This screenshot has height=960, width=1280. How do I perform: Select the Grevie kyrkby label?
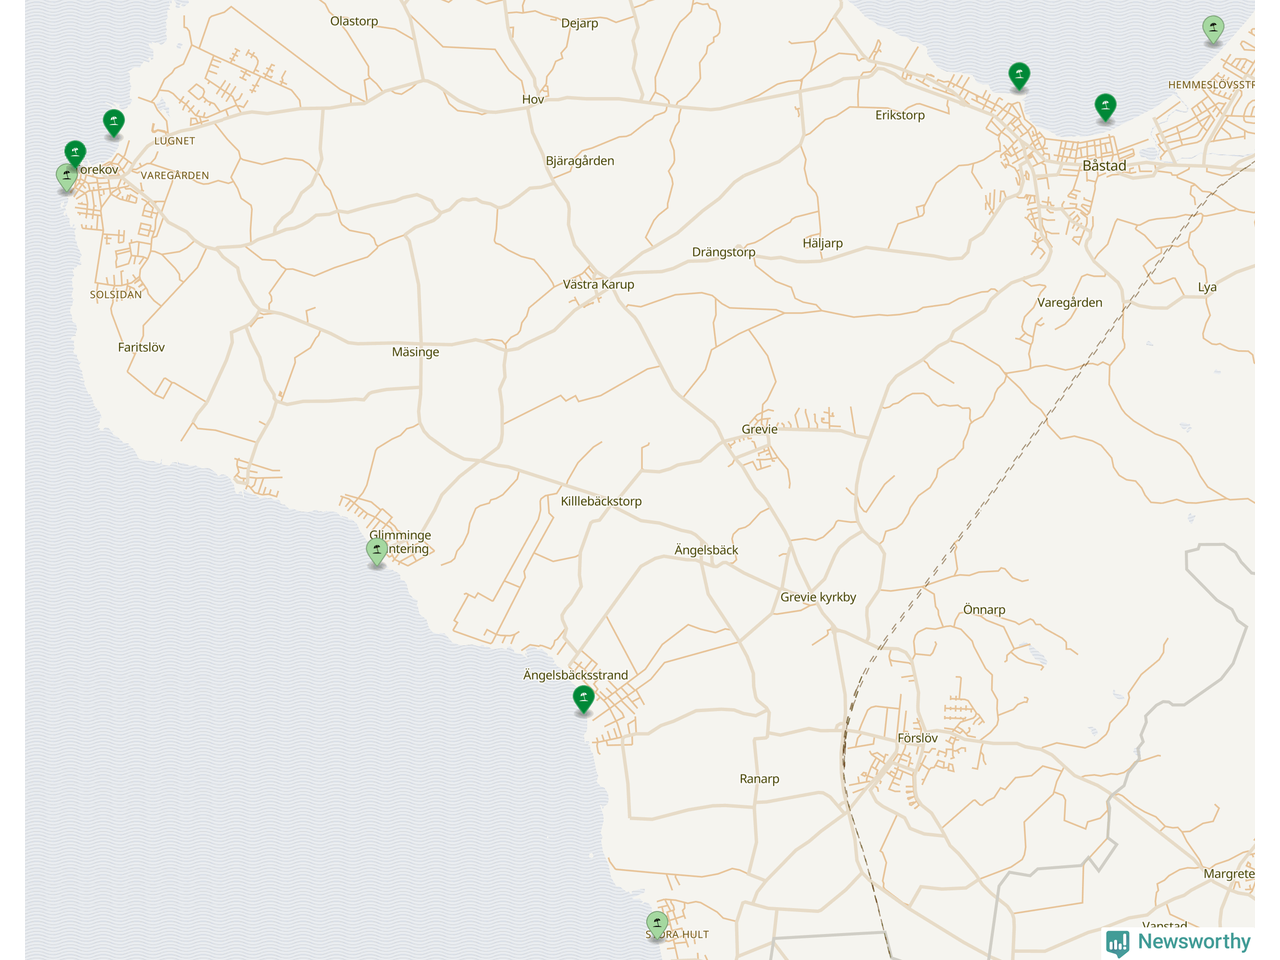[x=818, y=597]
